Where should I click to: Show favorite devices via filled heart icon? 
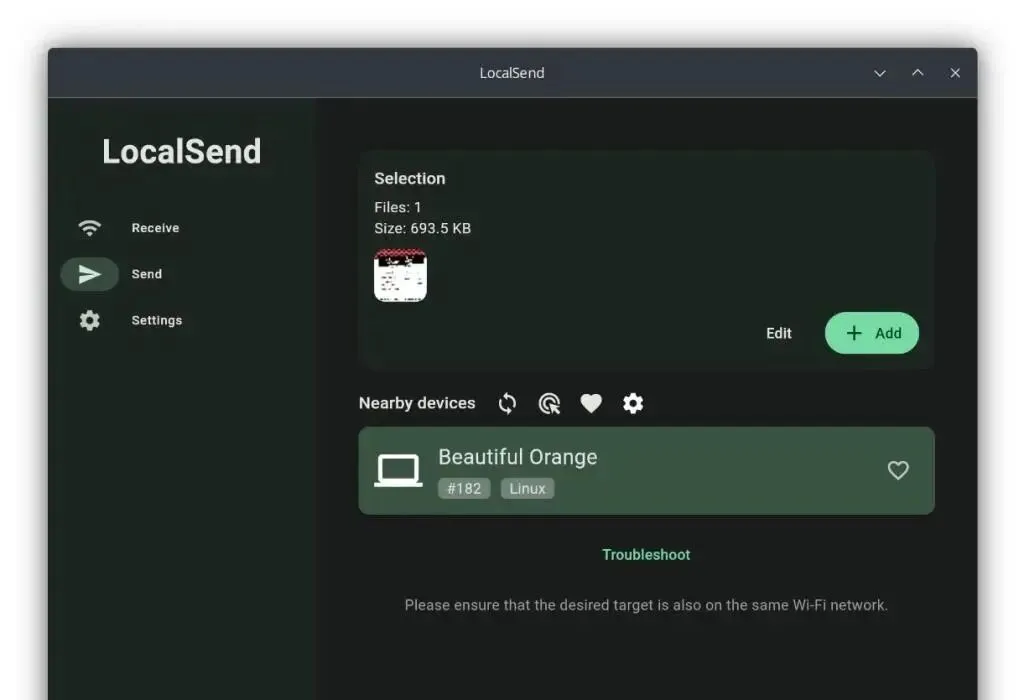click(591, 404)
